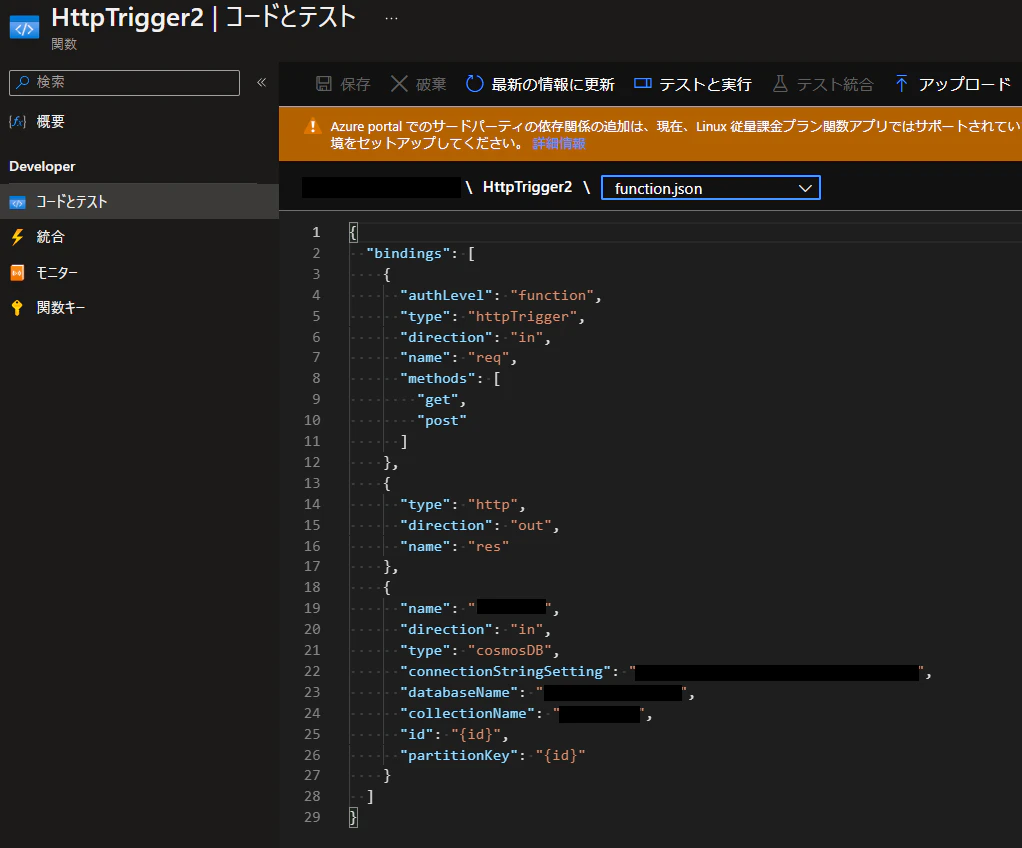The image size is (1022, 848).
Task: Click アップロード upload label
Action: point(965,84)
